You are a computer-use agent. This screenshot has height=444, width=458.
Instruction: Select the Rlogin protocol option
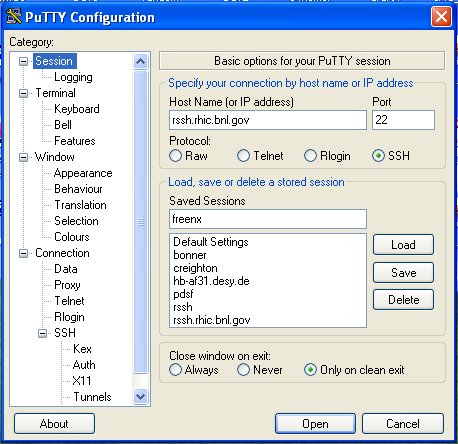pyautogui.click(x=310, y=156)
